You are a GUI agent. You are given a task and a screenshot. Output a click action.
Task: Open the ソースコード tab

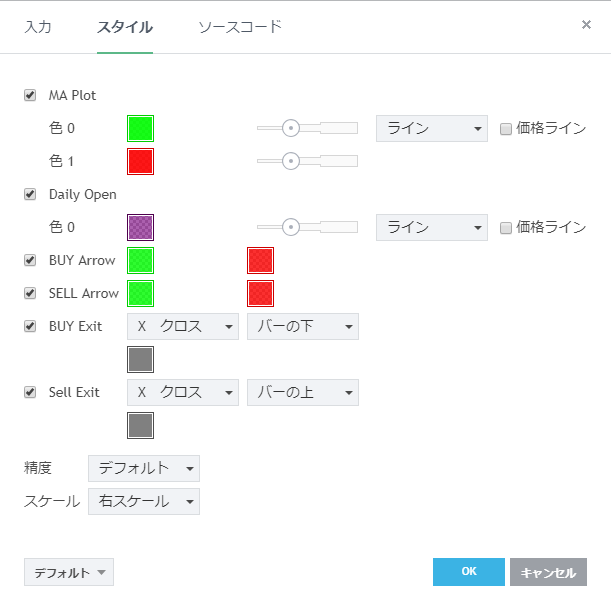(x=240, y=27)
